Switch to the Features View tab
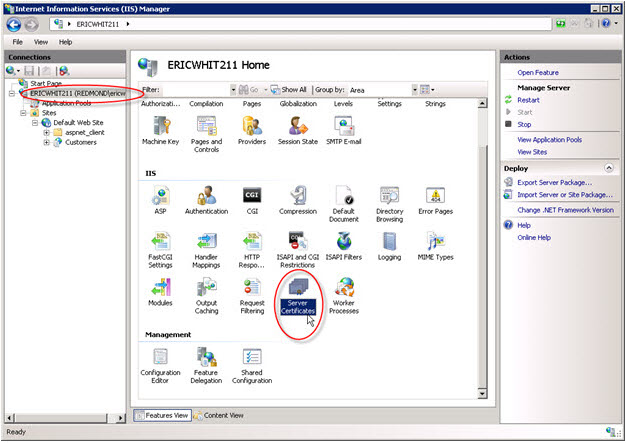Image resolution: width=626 pixels, height=443 pixels. click(162, 415)
